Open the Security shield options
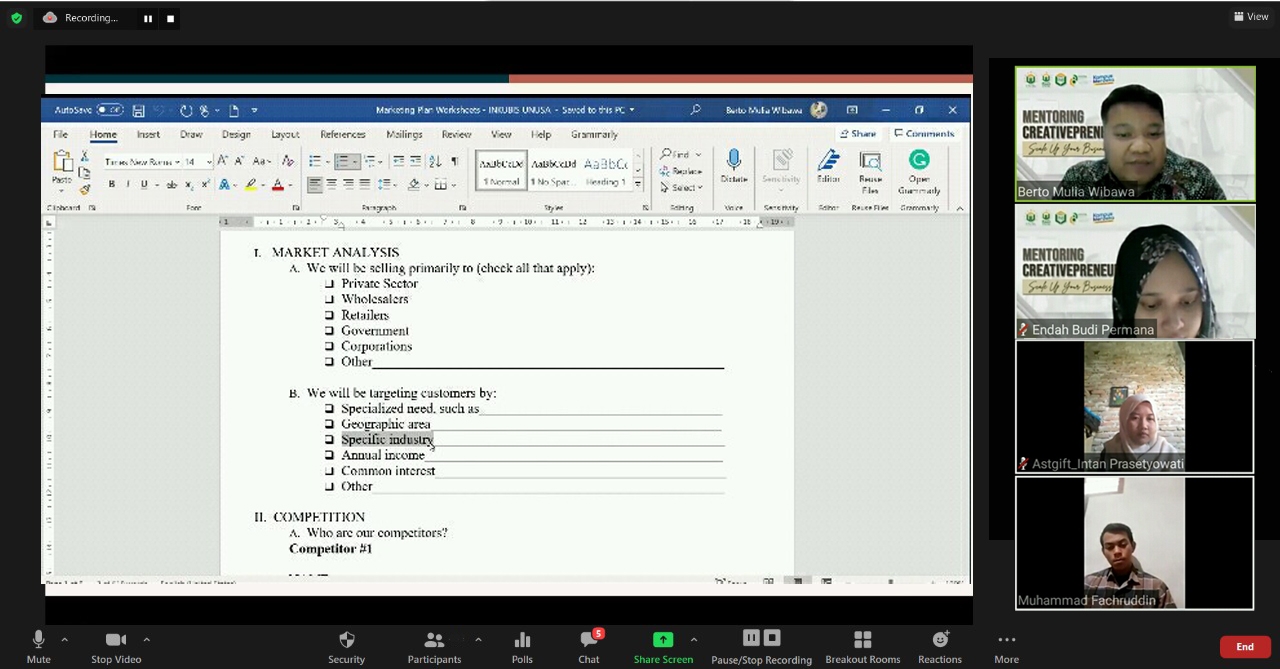1280x669 pixels. coord(346,645)
